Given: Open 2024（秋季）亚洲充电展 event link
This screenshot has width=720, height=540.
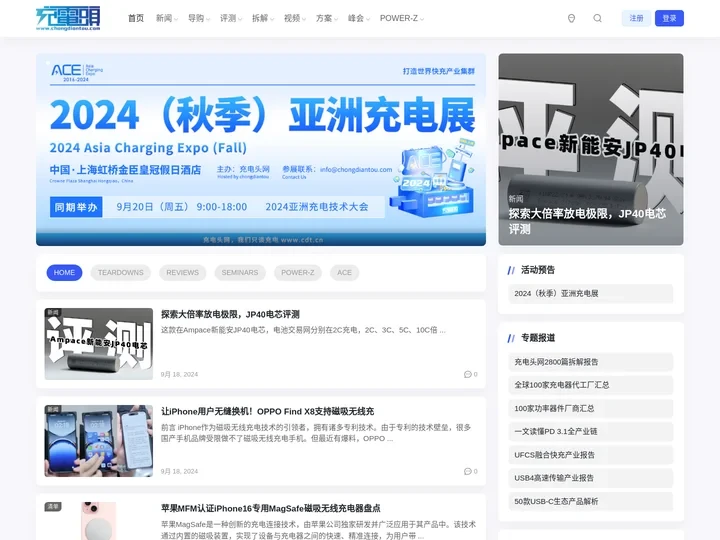Looking at the screenshot, I should pyautogui.click(x=591, y=293).
